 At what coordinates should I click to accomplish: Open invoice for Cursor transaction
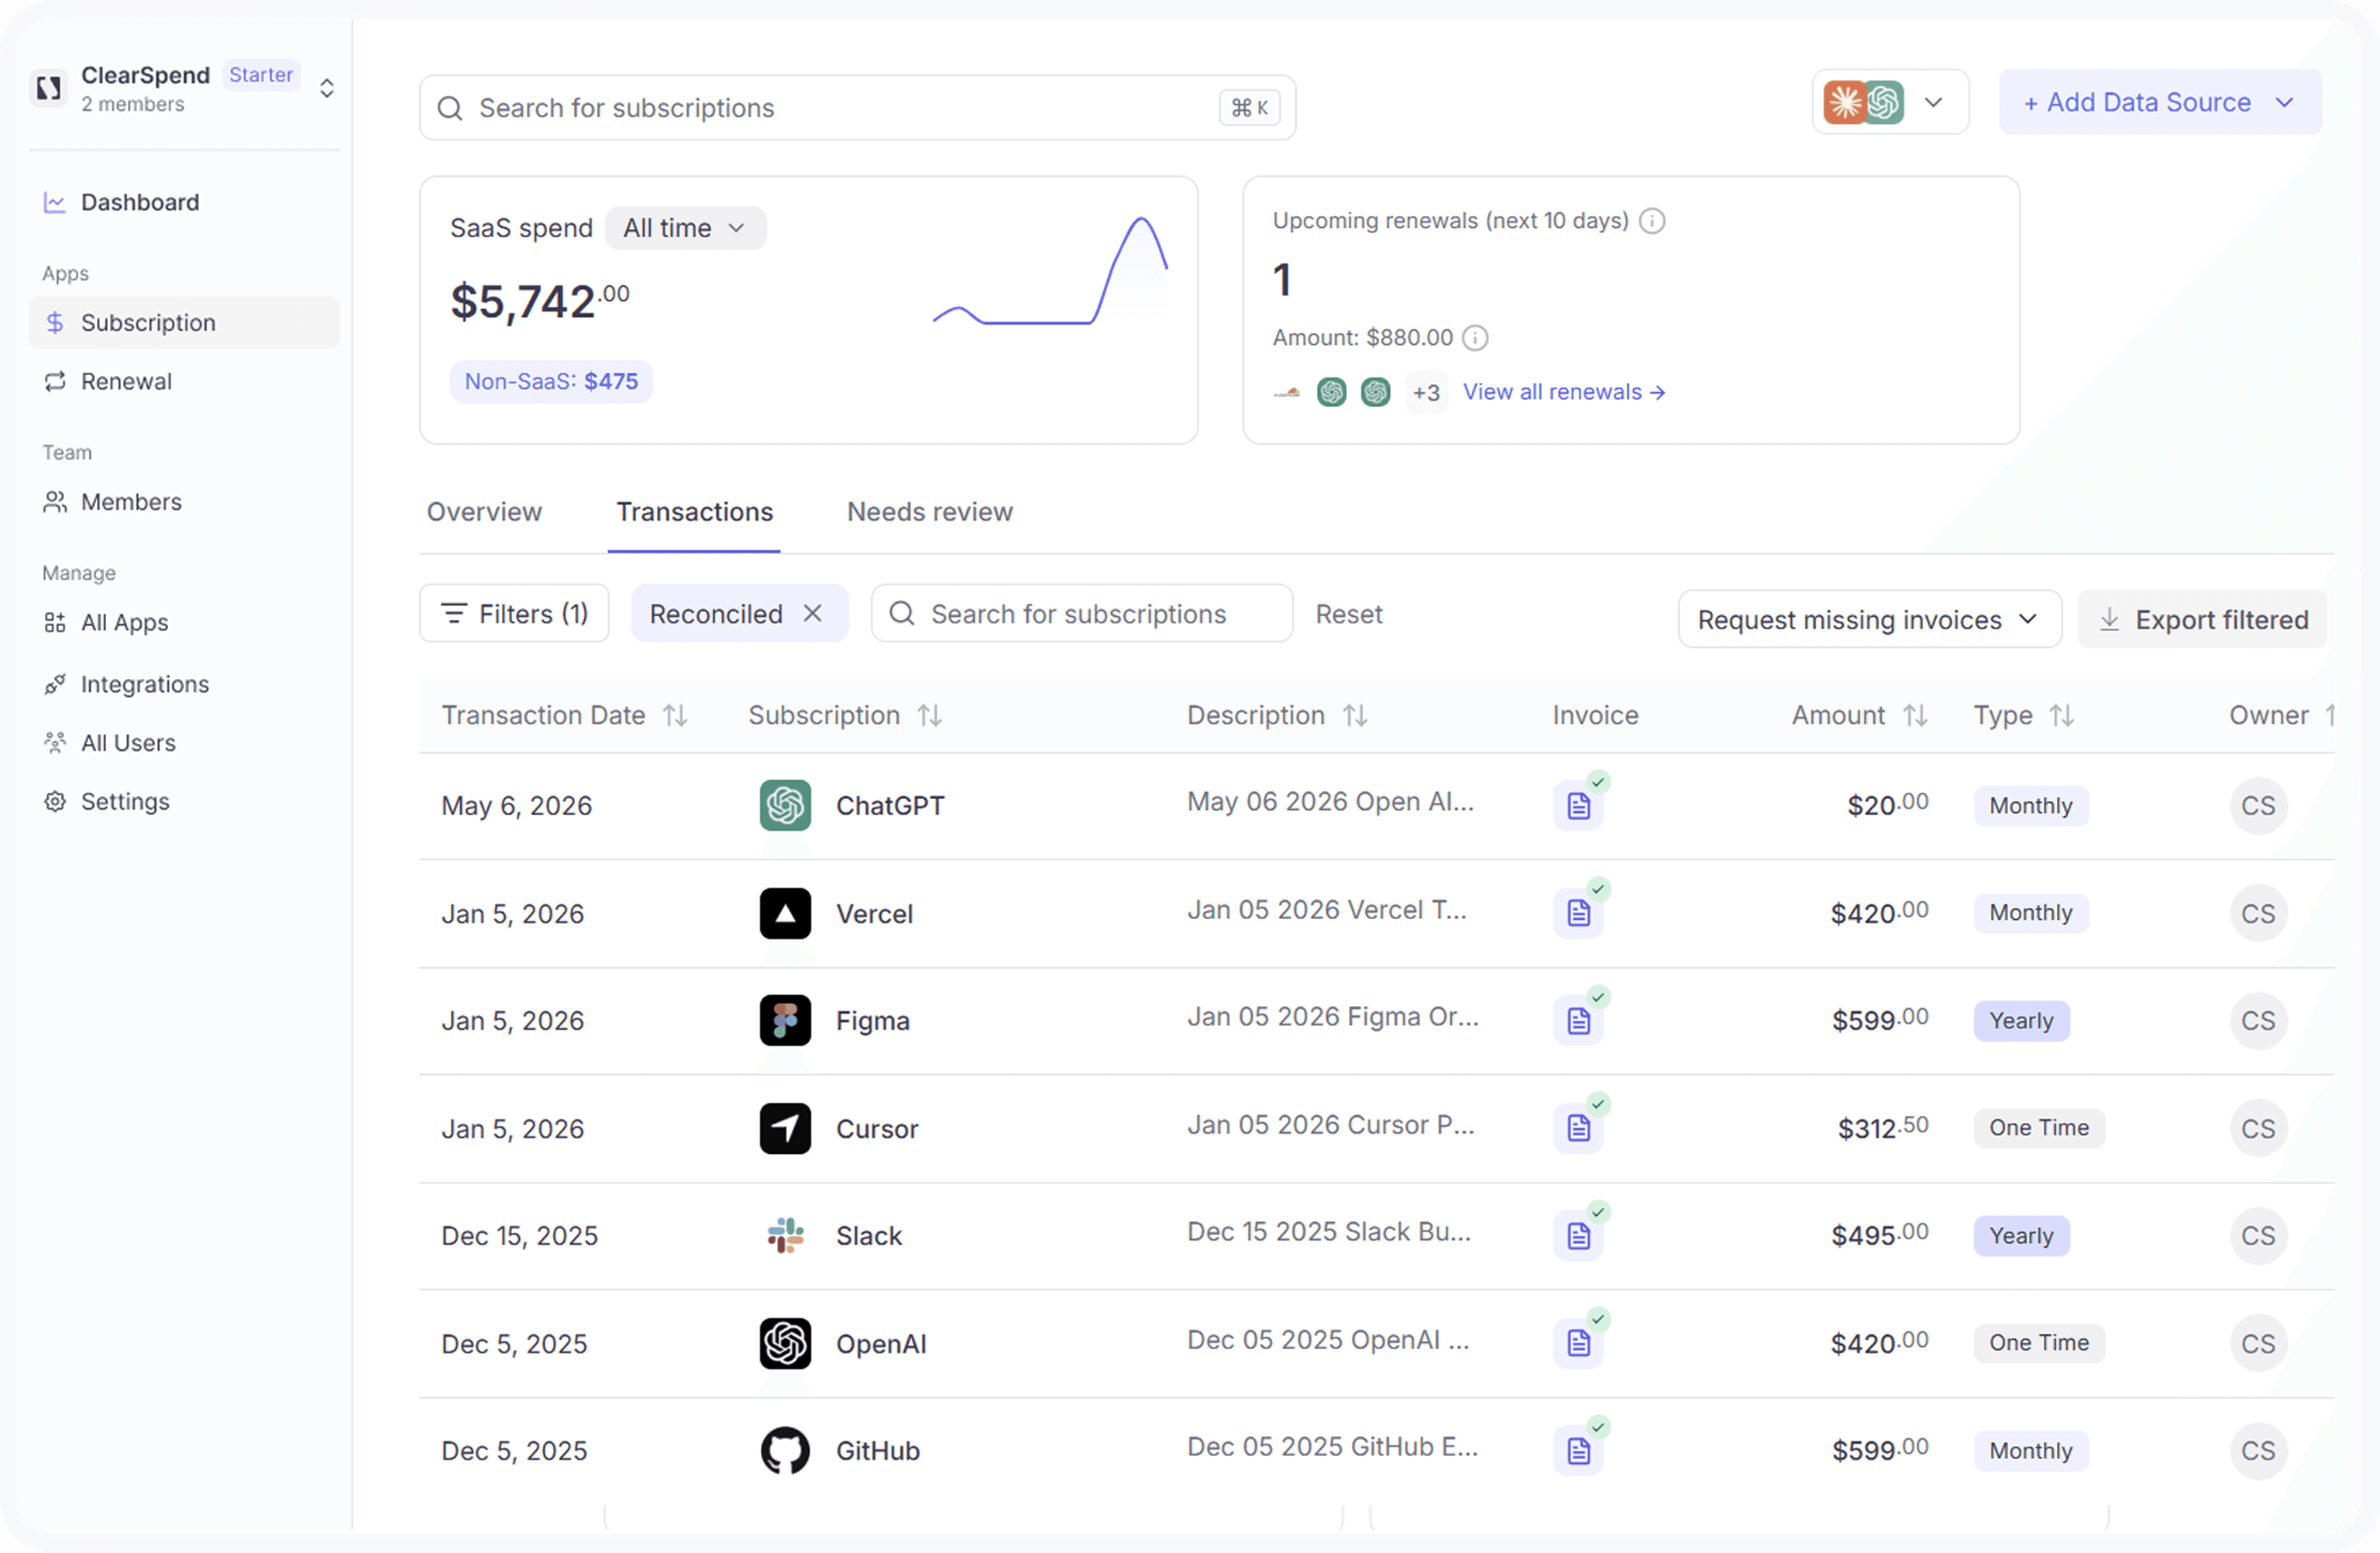[x=1579, y=1128]
